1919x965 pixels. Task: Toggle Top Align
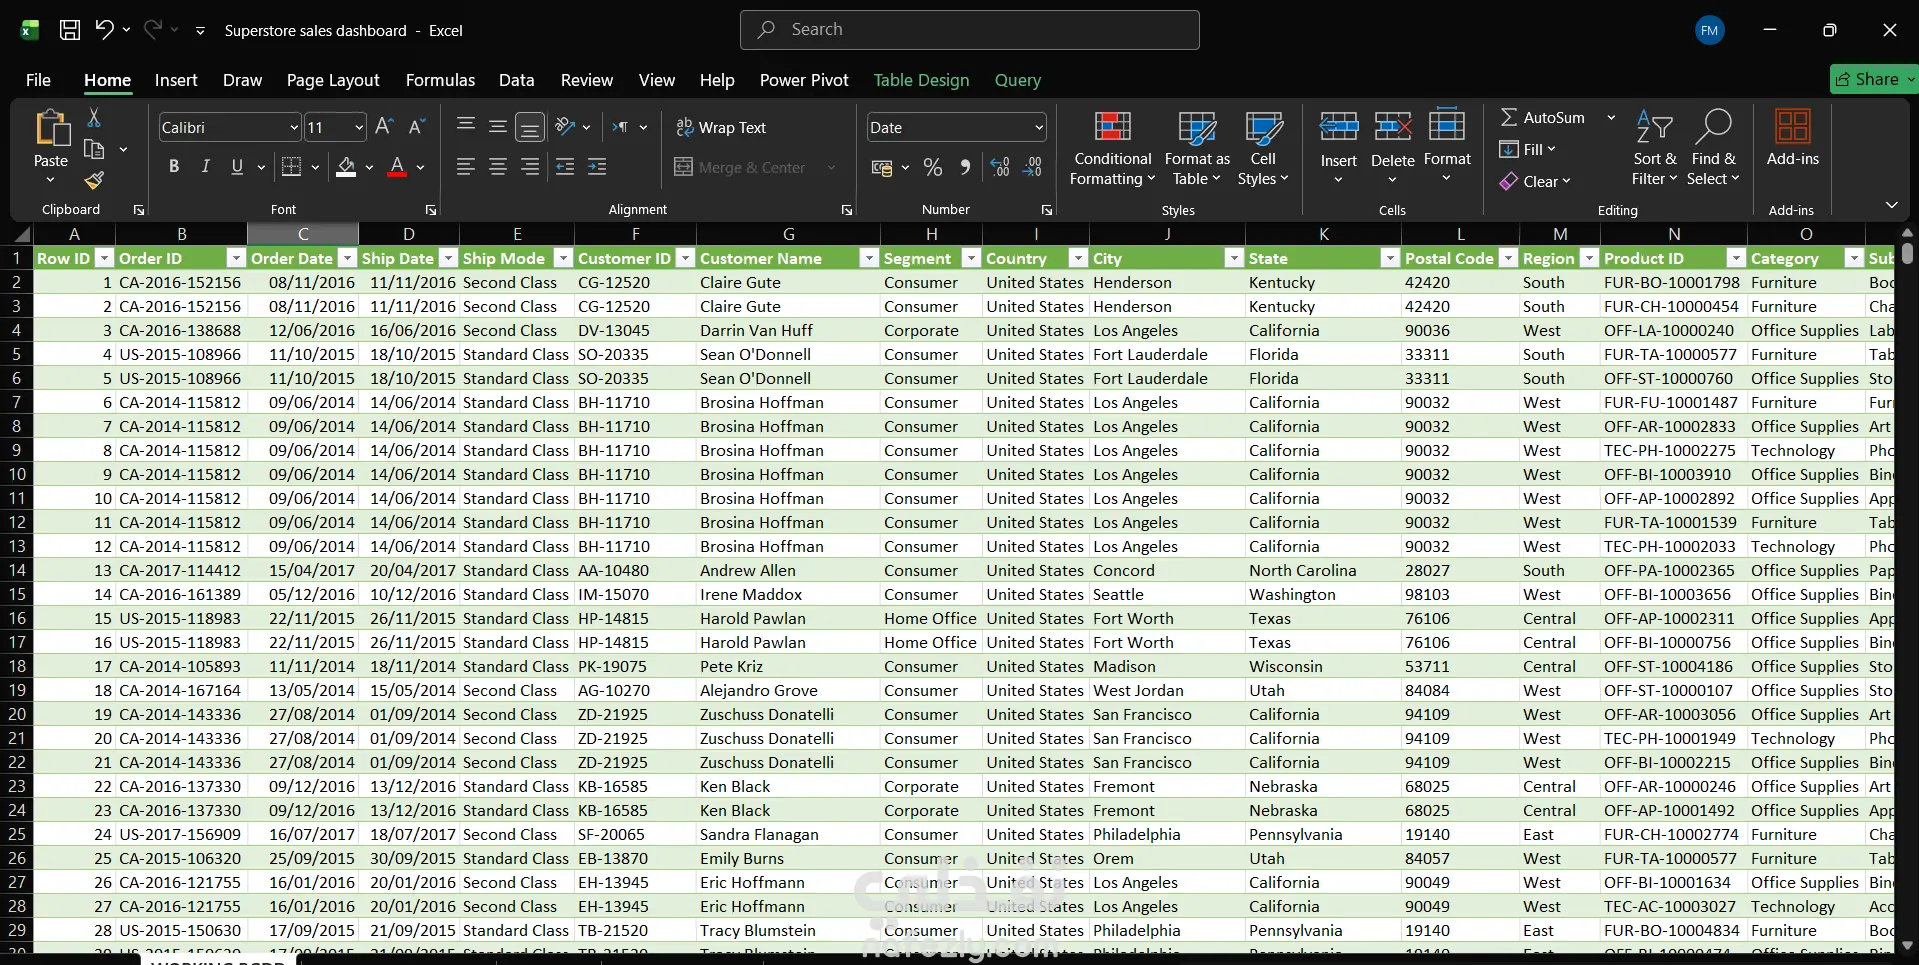click(x=466, y=126)
